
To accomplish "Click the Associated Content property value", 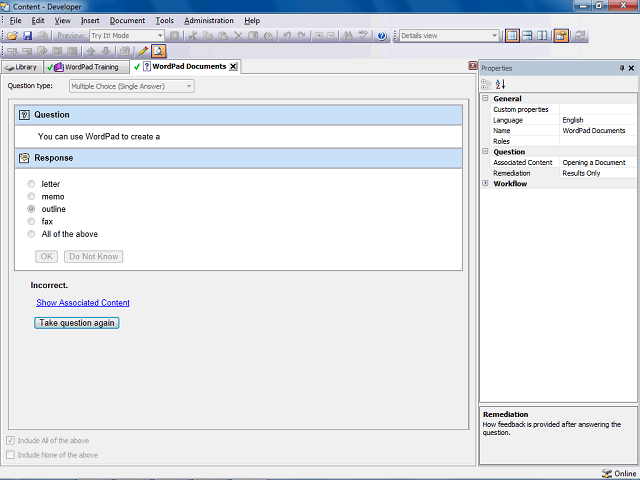I will (x=598, y=162).
